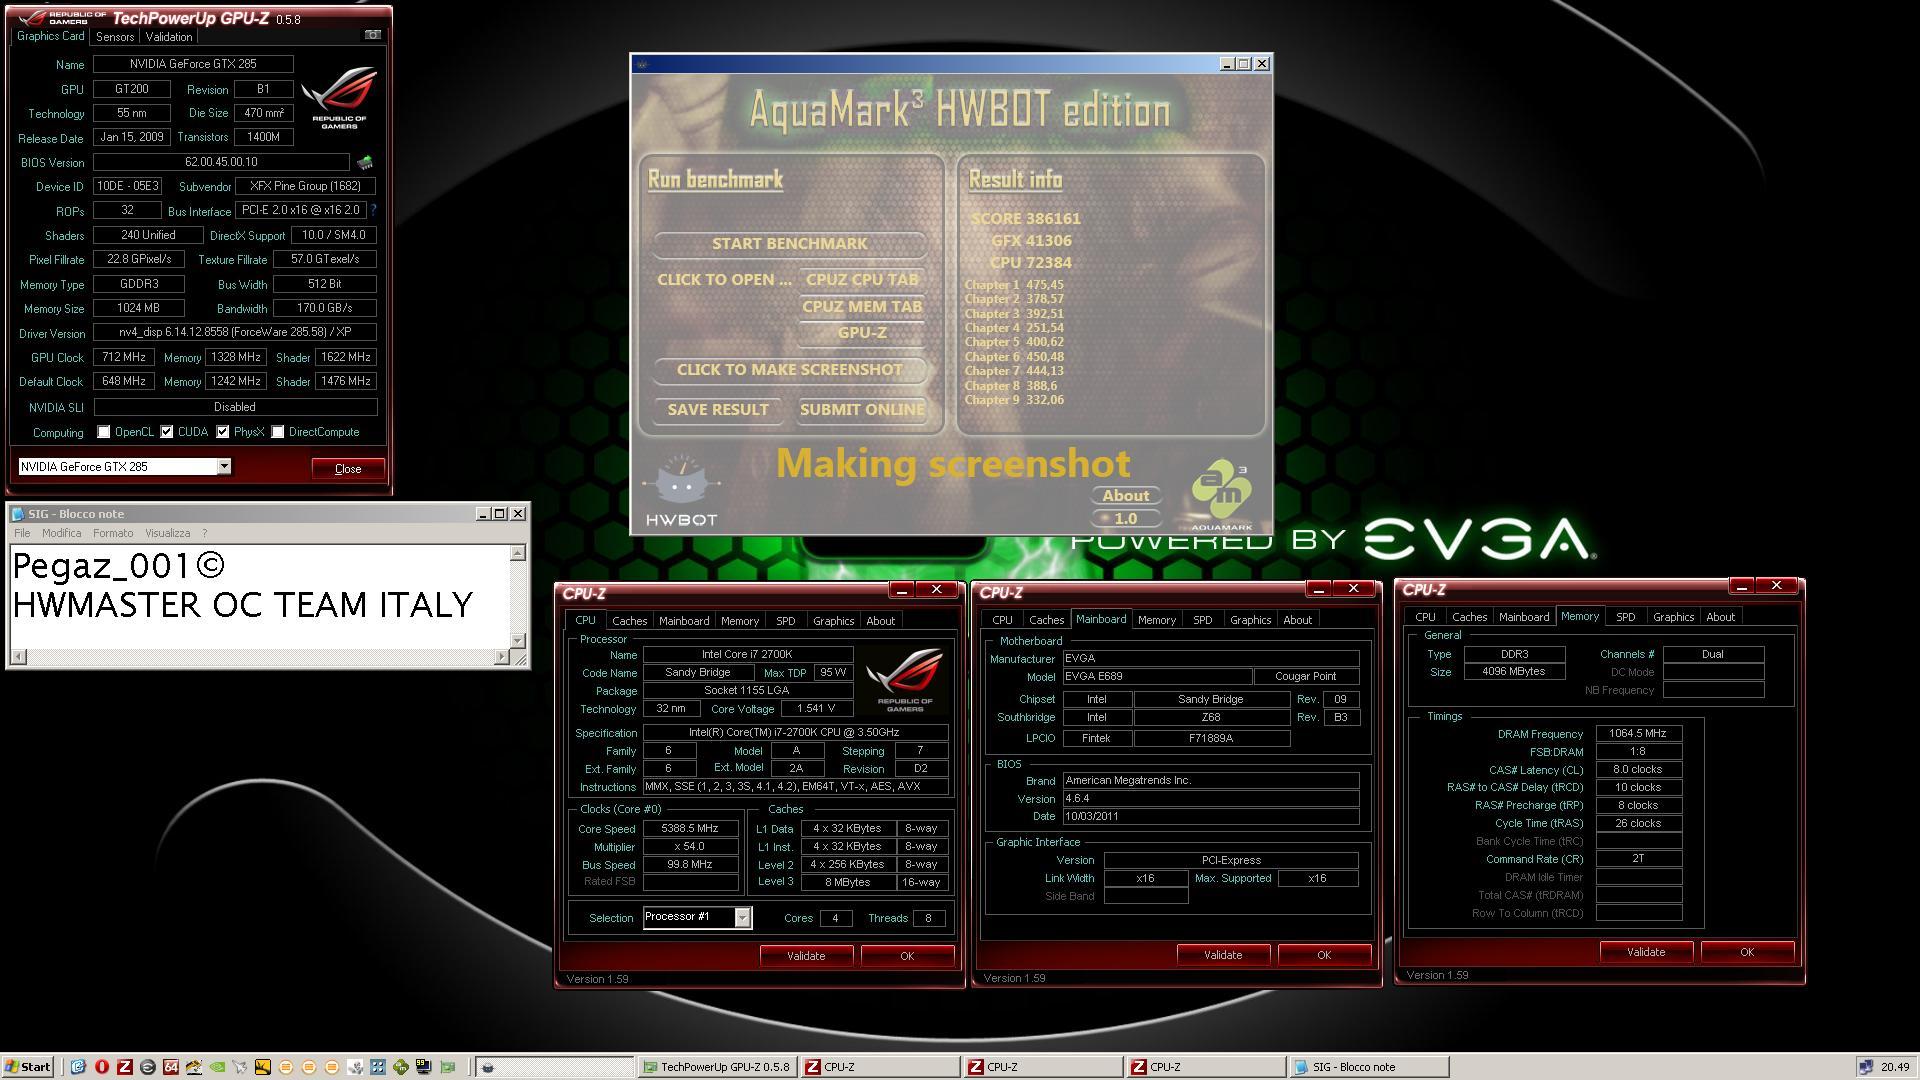
Task: Click the GPU-Z button in AquaMark
Action: (x=862, y=333)
